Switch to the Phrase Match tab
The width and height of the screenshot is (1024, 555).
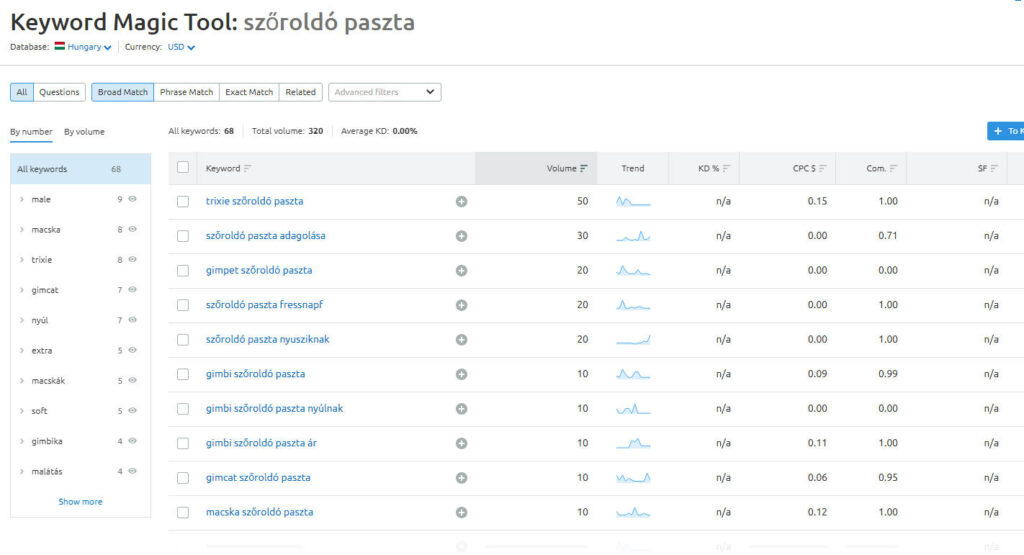(x=186, y=92)
